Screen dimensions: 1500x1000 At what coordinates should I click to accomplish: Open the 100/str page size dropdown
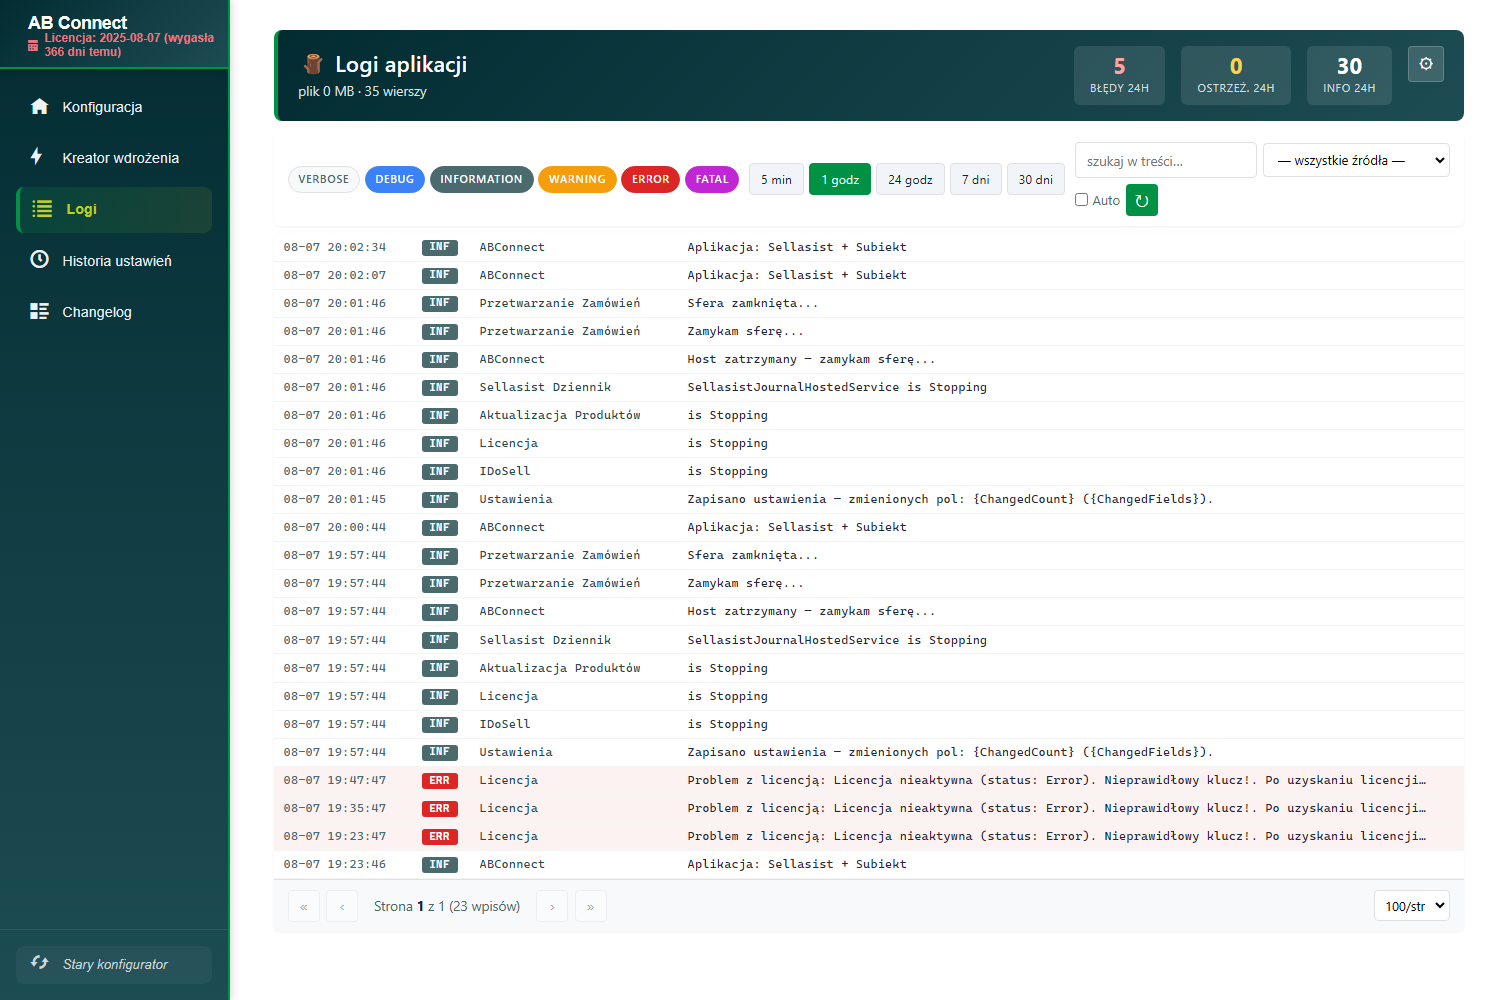[1412, 906]
